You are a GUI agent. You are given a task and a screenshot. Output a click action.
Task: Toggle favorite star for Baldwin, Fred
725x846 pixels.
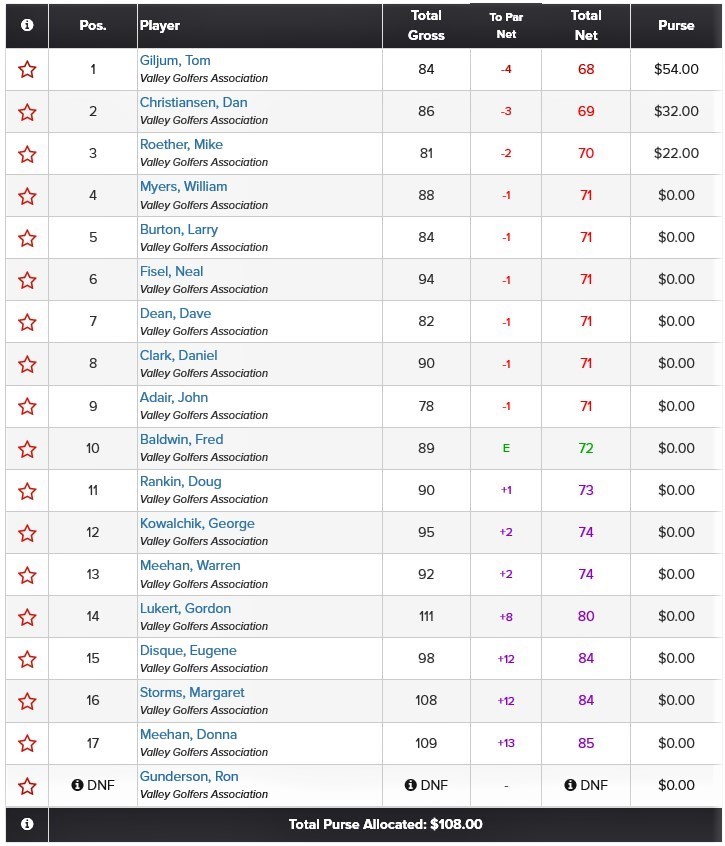(x=27, y=449)
